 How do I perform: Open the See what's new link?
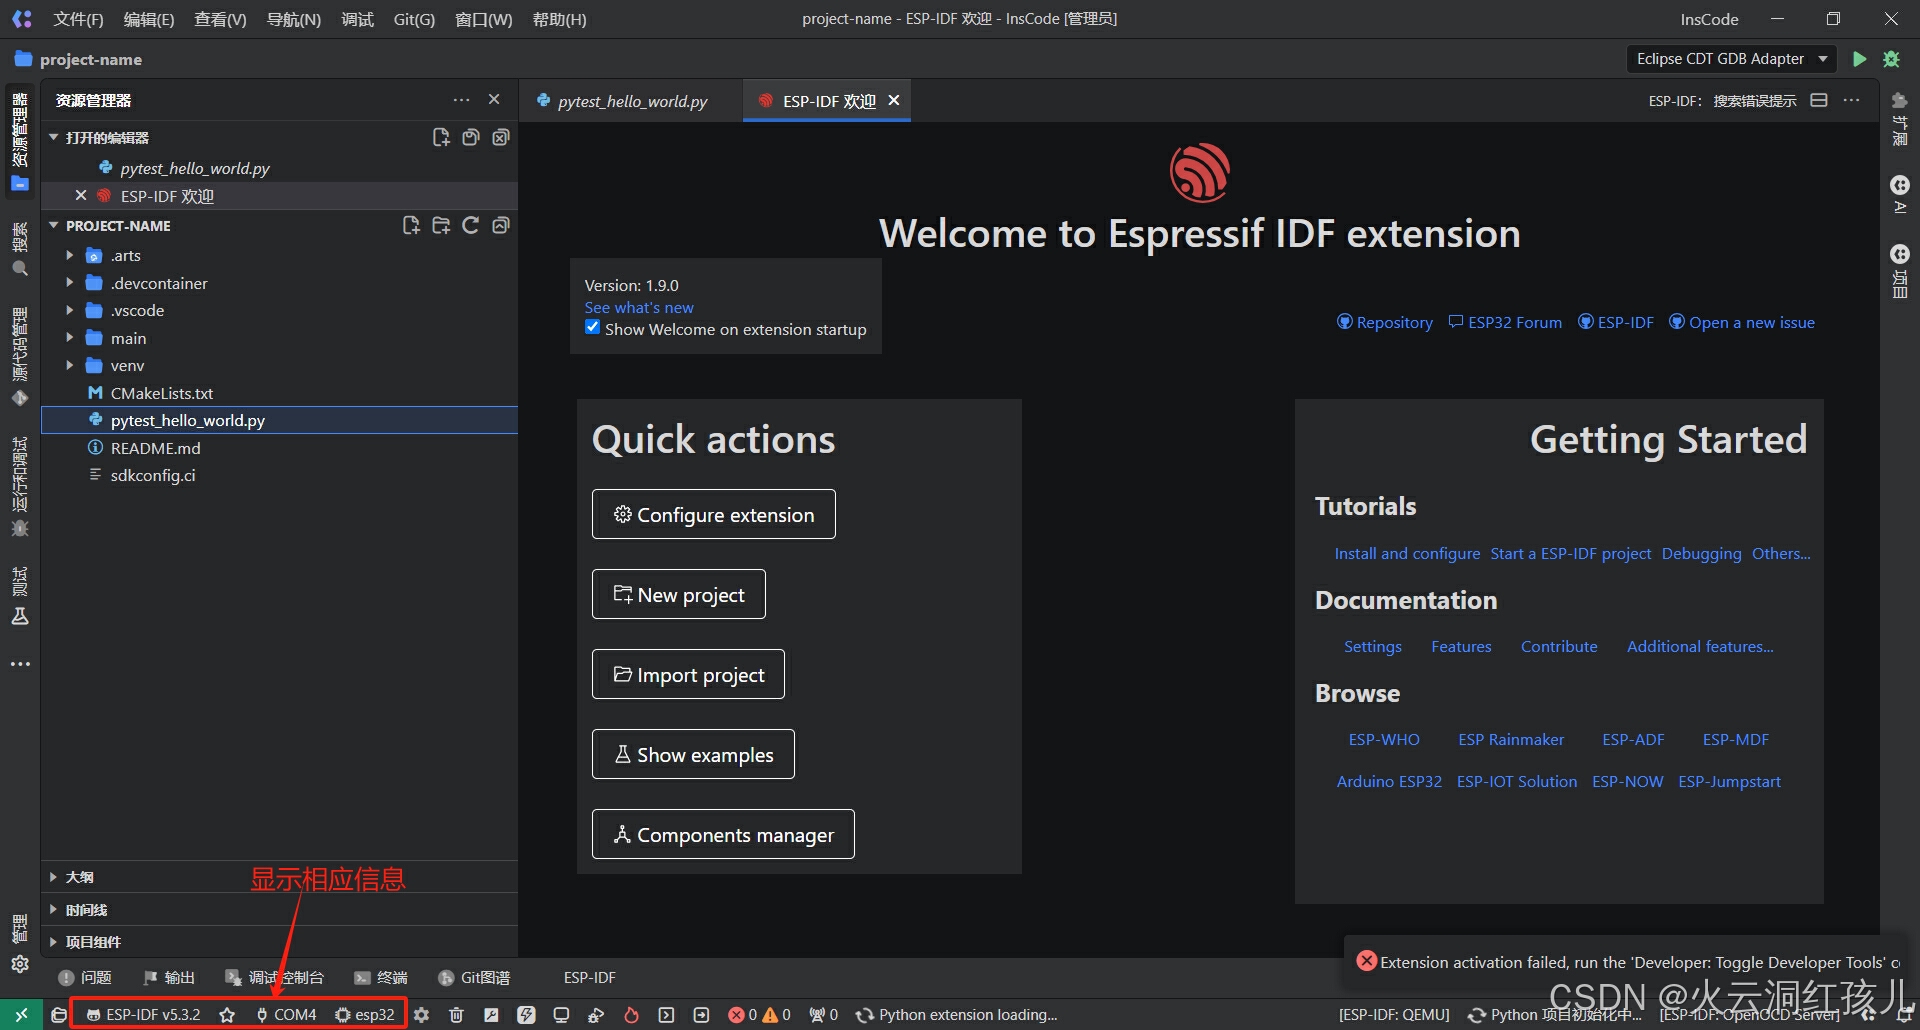[x=639, y=307]
